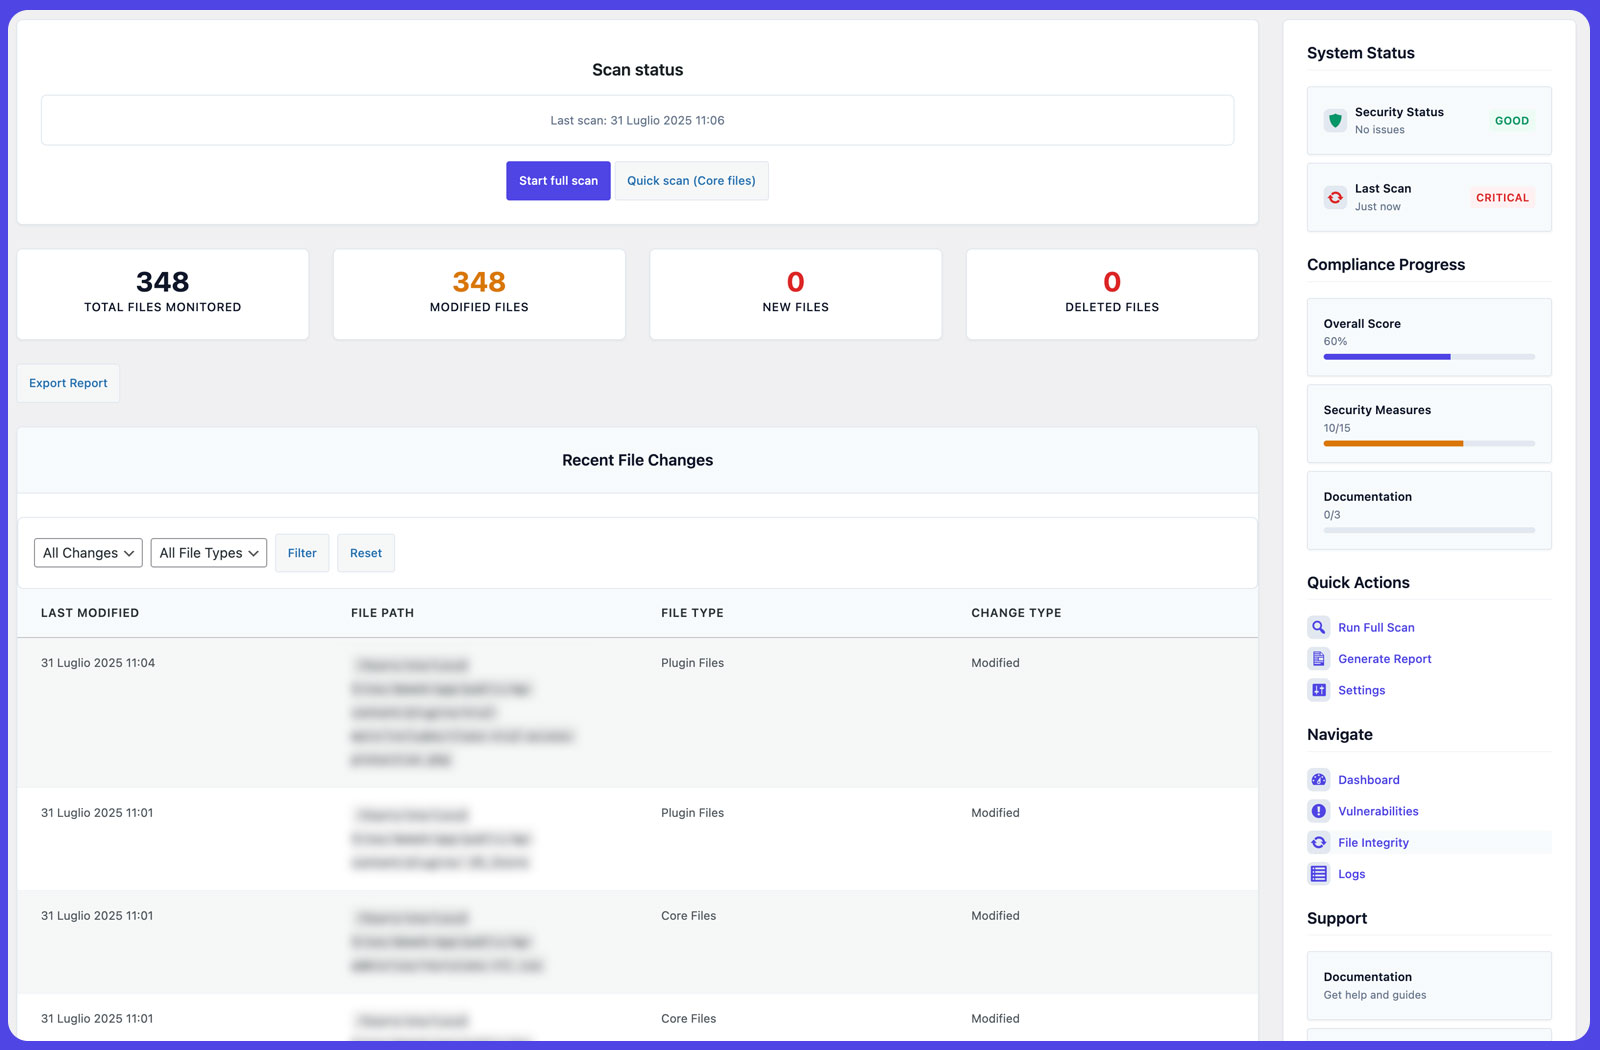
Task: Click the Settings grid icon under Quick Actions
Action: click(1317, 690)
